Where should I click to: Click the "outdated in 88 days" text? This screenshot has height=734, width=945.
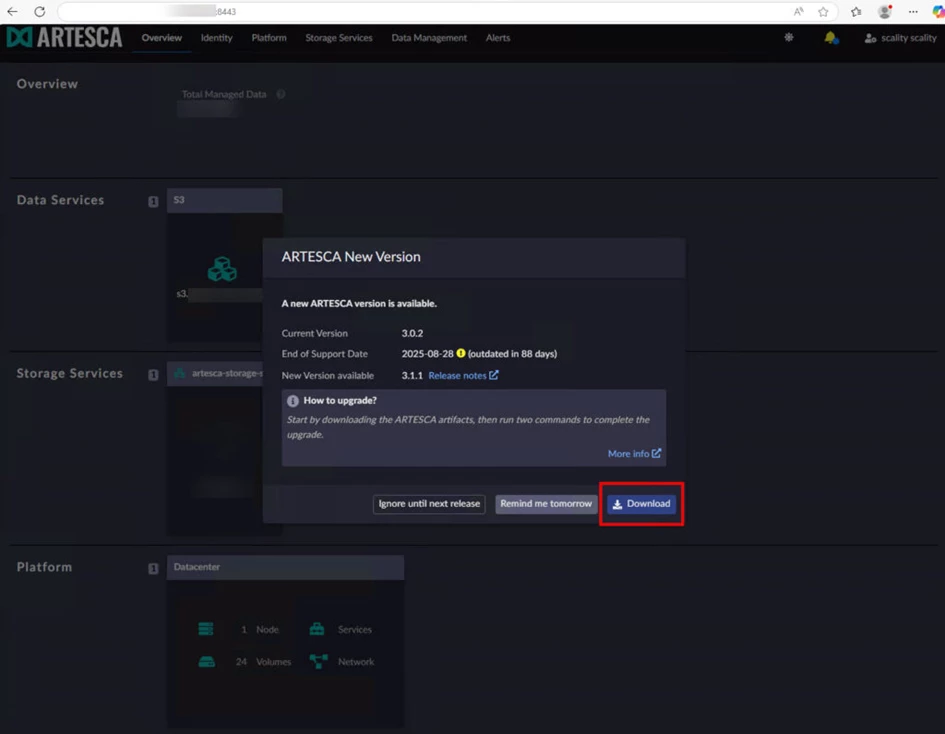[512, 354]
